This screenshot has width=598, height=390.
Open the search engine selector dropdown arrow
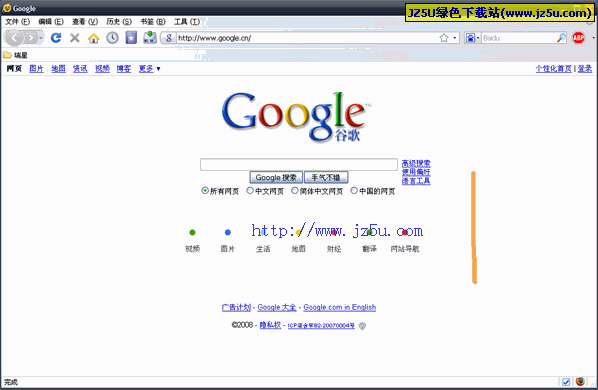coord(478,38)
